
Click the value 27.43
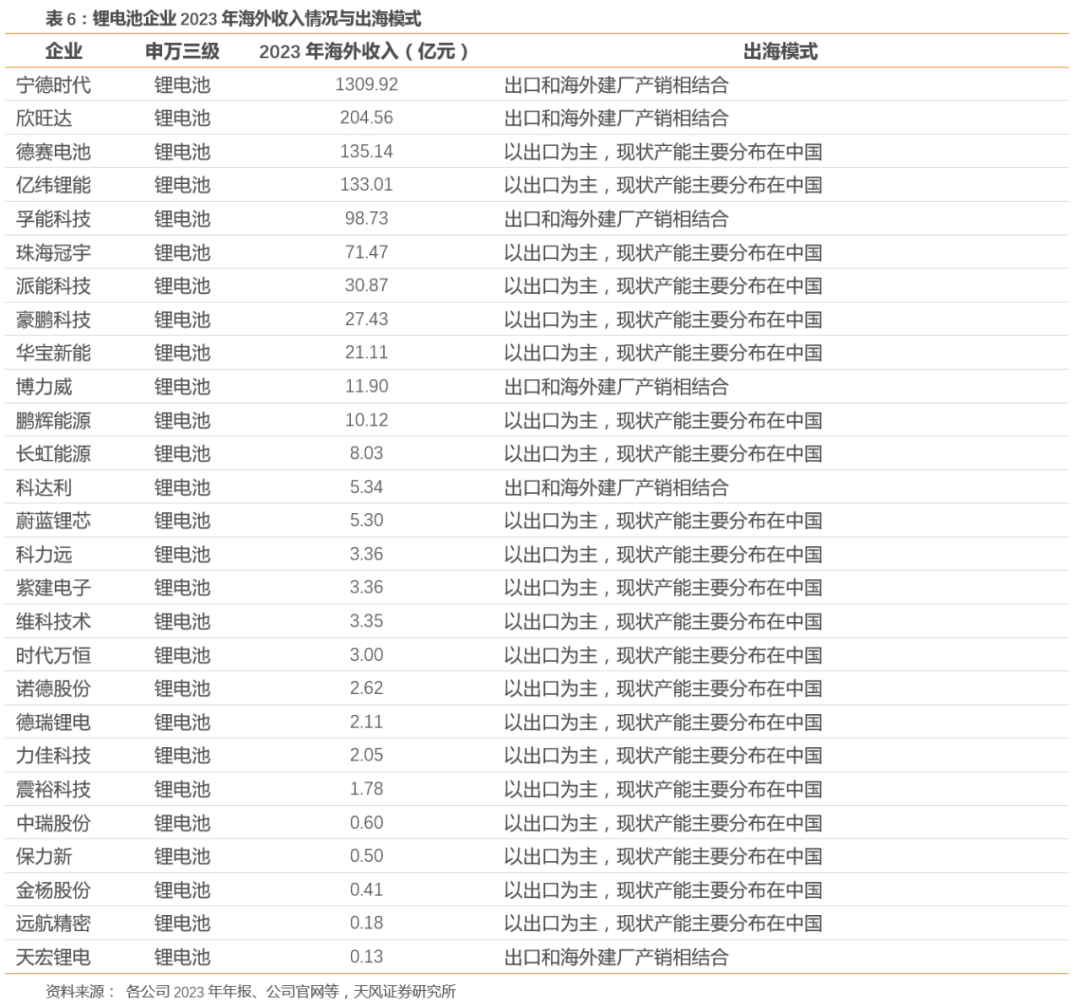pos(366,319)
